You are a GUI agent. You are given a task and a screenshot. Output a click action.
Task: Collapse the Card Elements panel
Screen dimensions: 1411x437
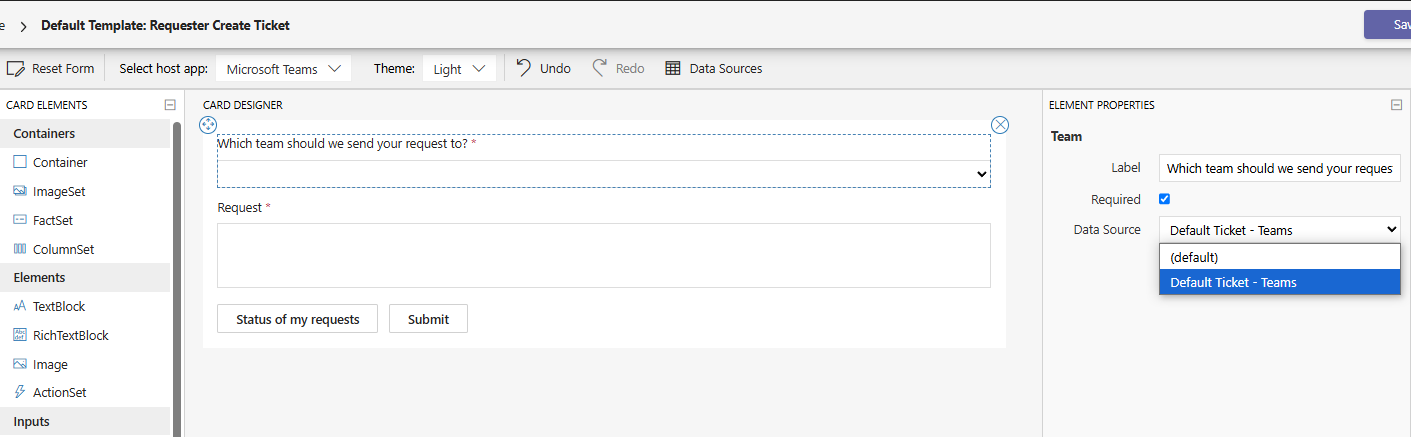pos(170,105)
